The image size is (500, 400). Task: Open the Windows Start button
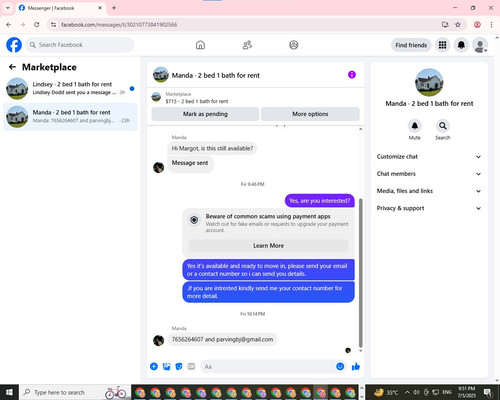click(9, 392)
